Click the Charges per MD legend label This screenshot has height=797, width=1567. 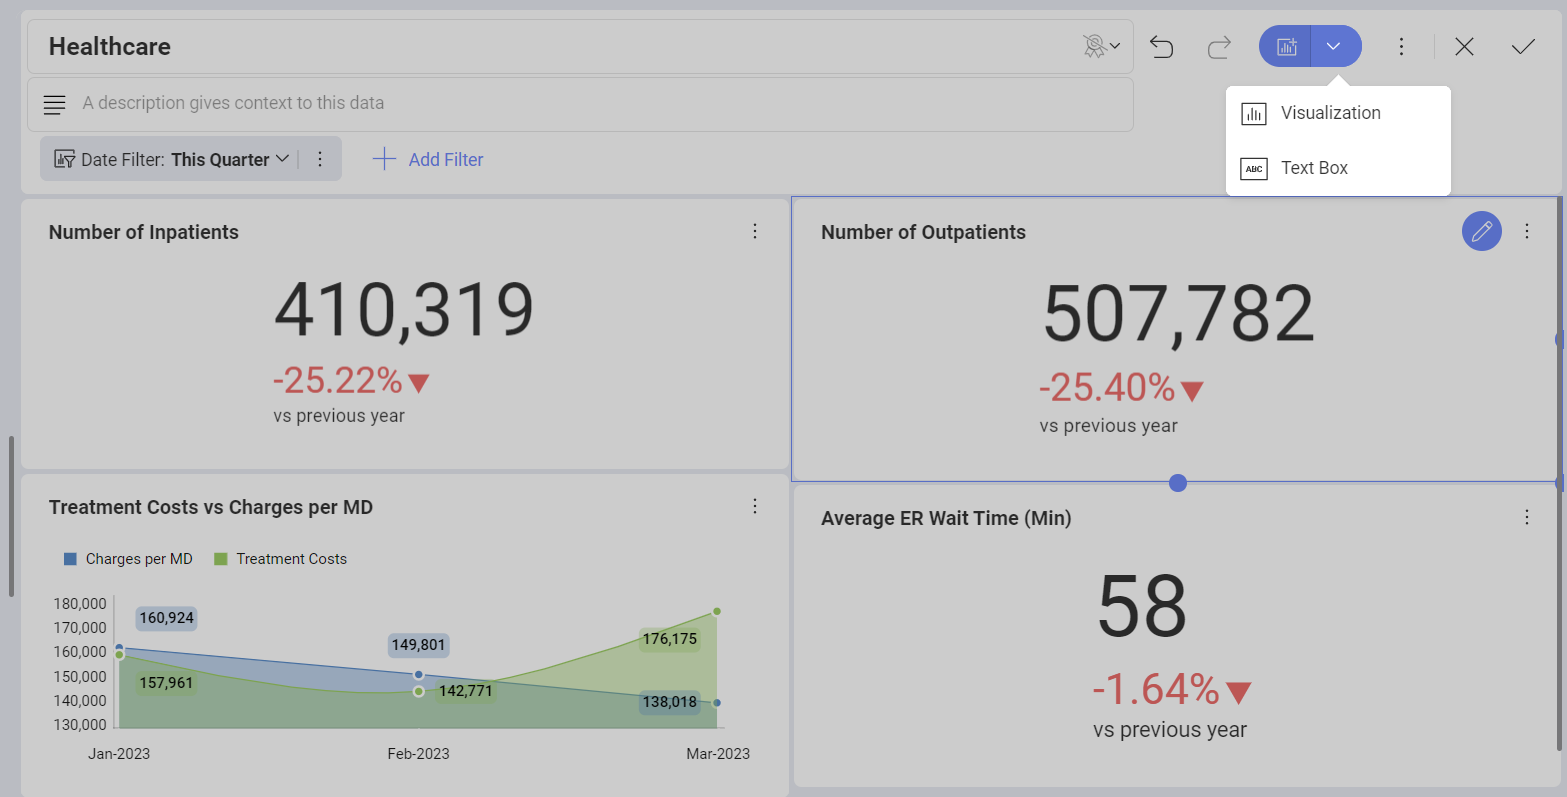click(139, 559)
